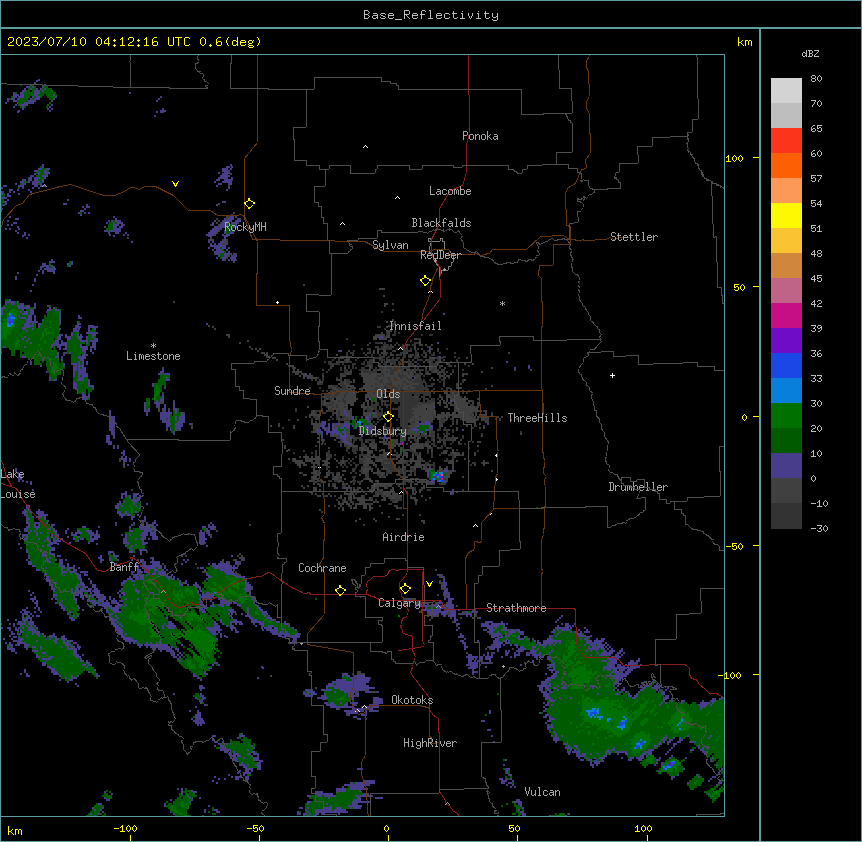862x842 pixels.
Task: Click the light blue 30-33 dBZ swatch
Action: 786,390
